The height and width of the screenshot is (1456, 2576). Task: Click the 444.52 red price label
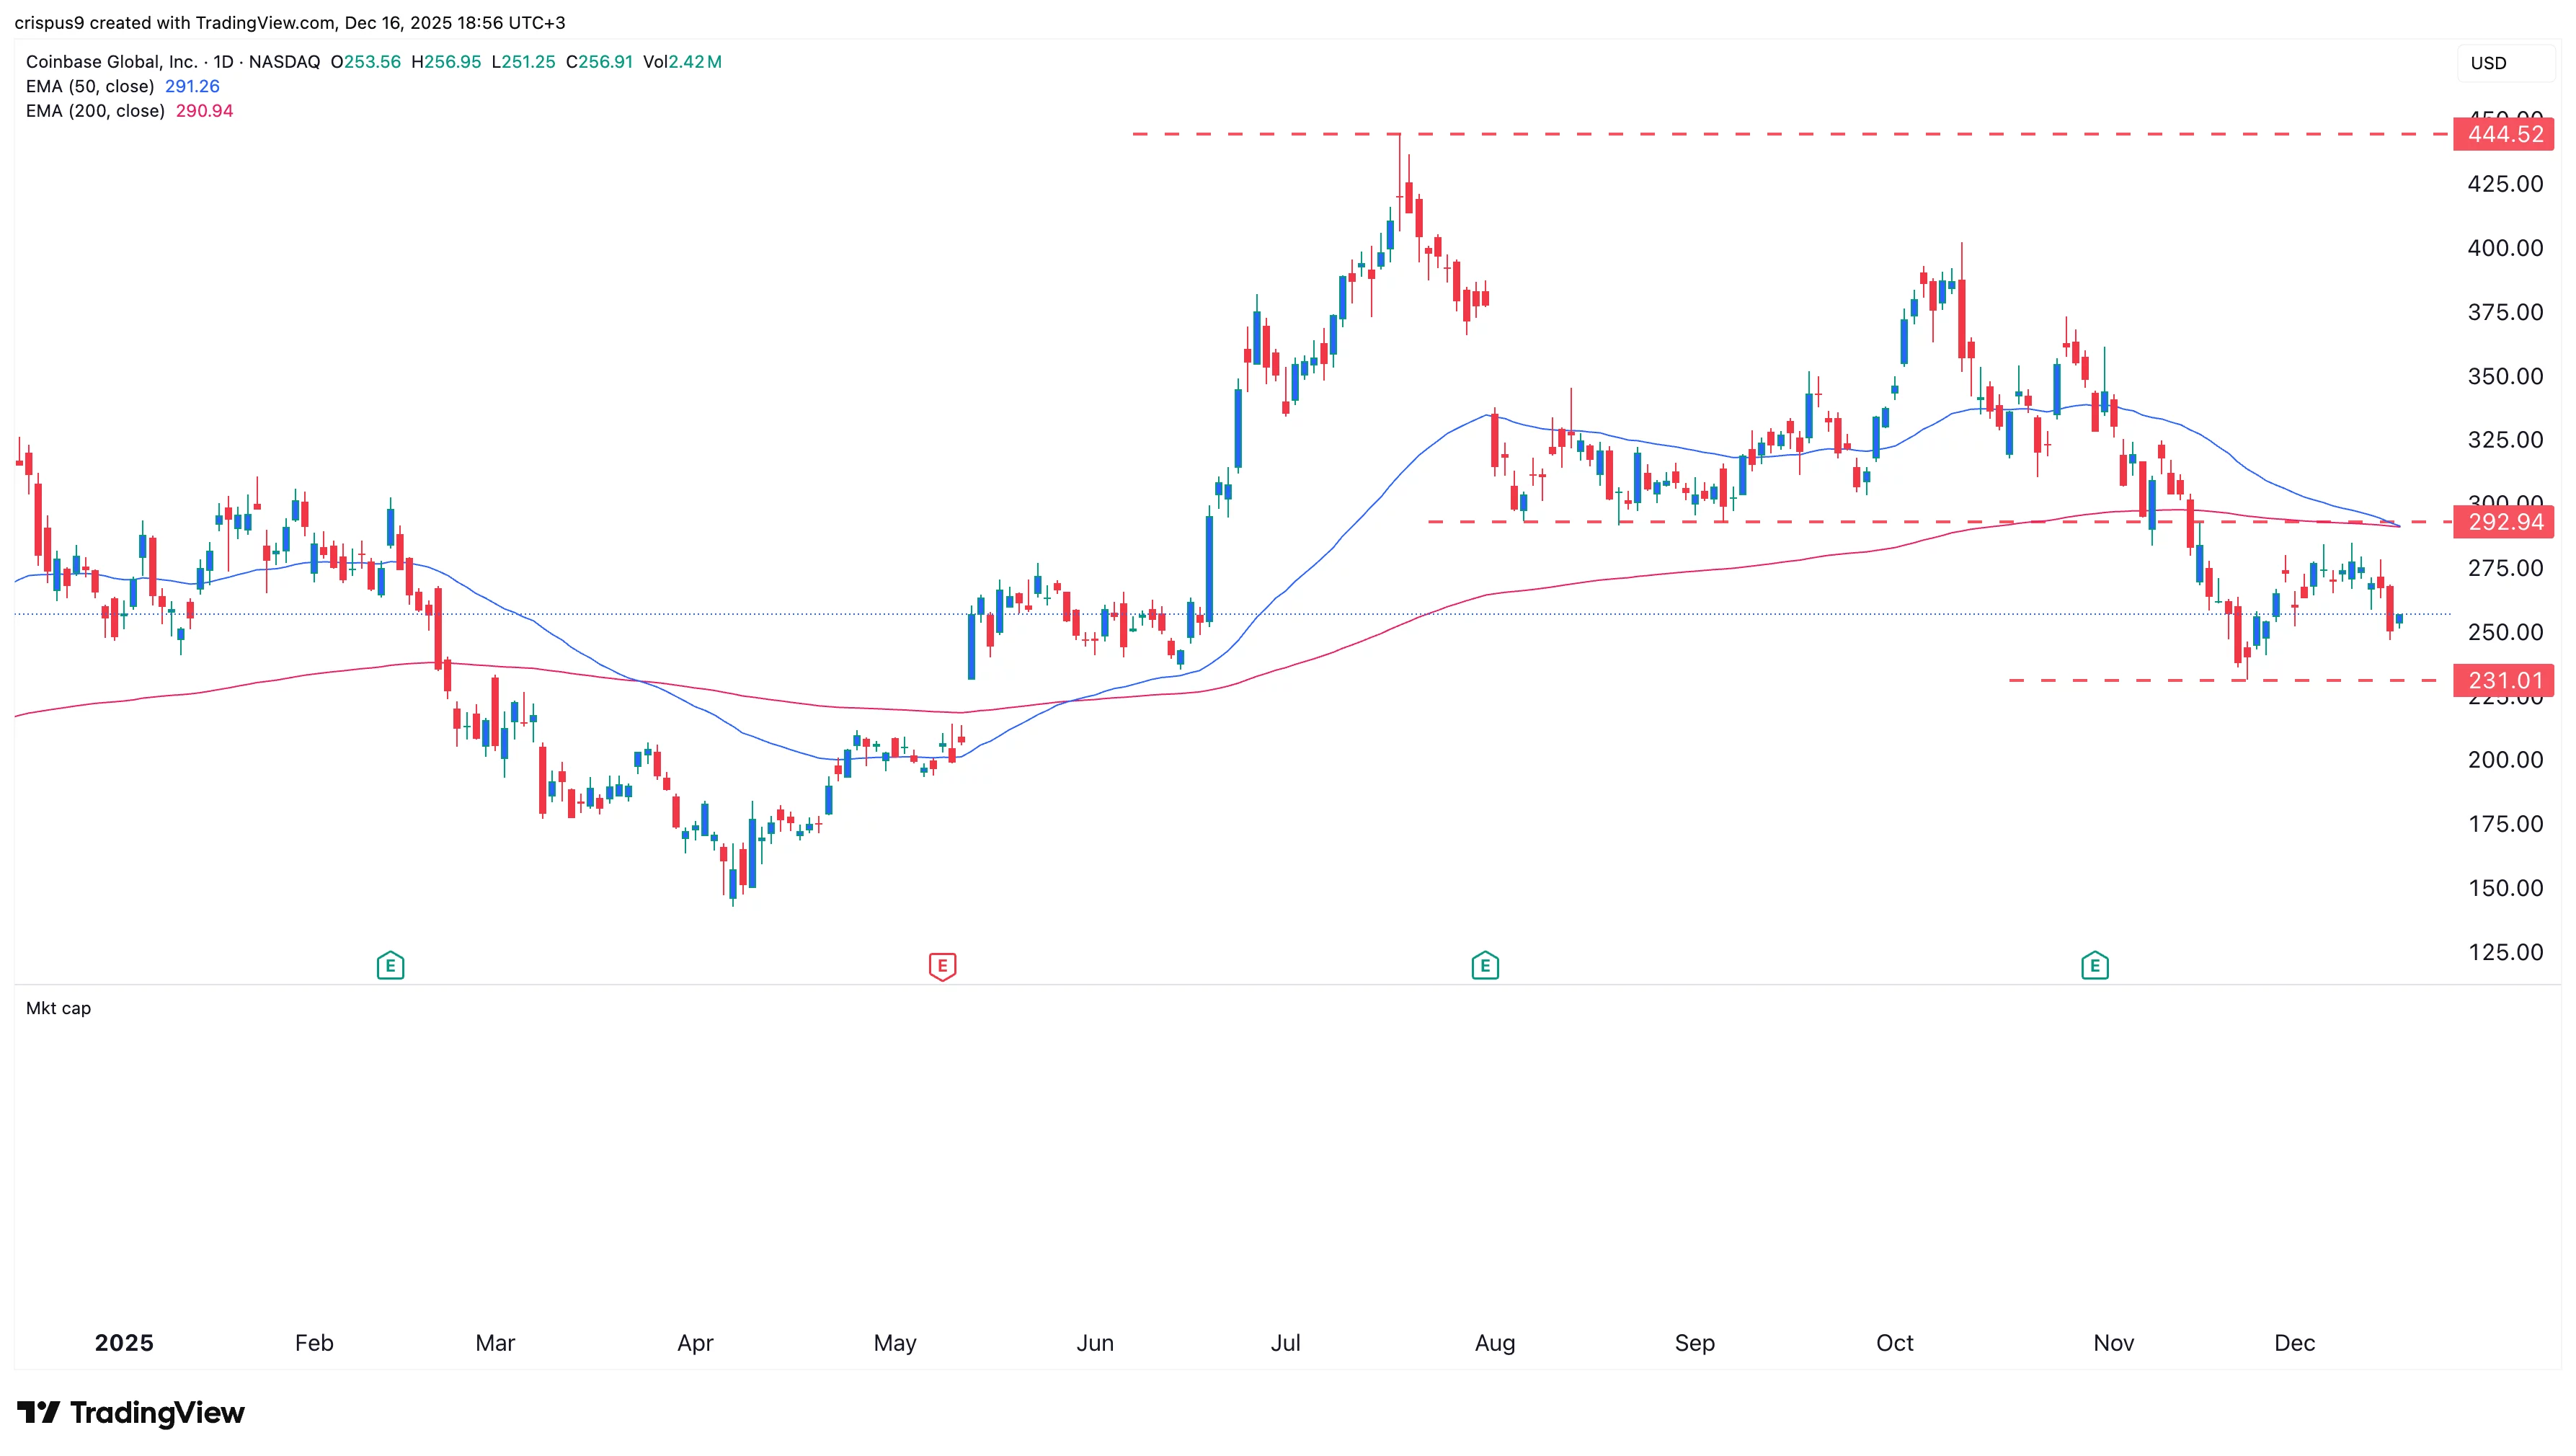(2504, 134)
